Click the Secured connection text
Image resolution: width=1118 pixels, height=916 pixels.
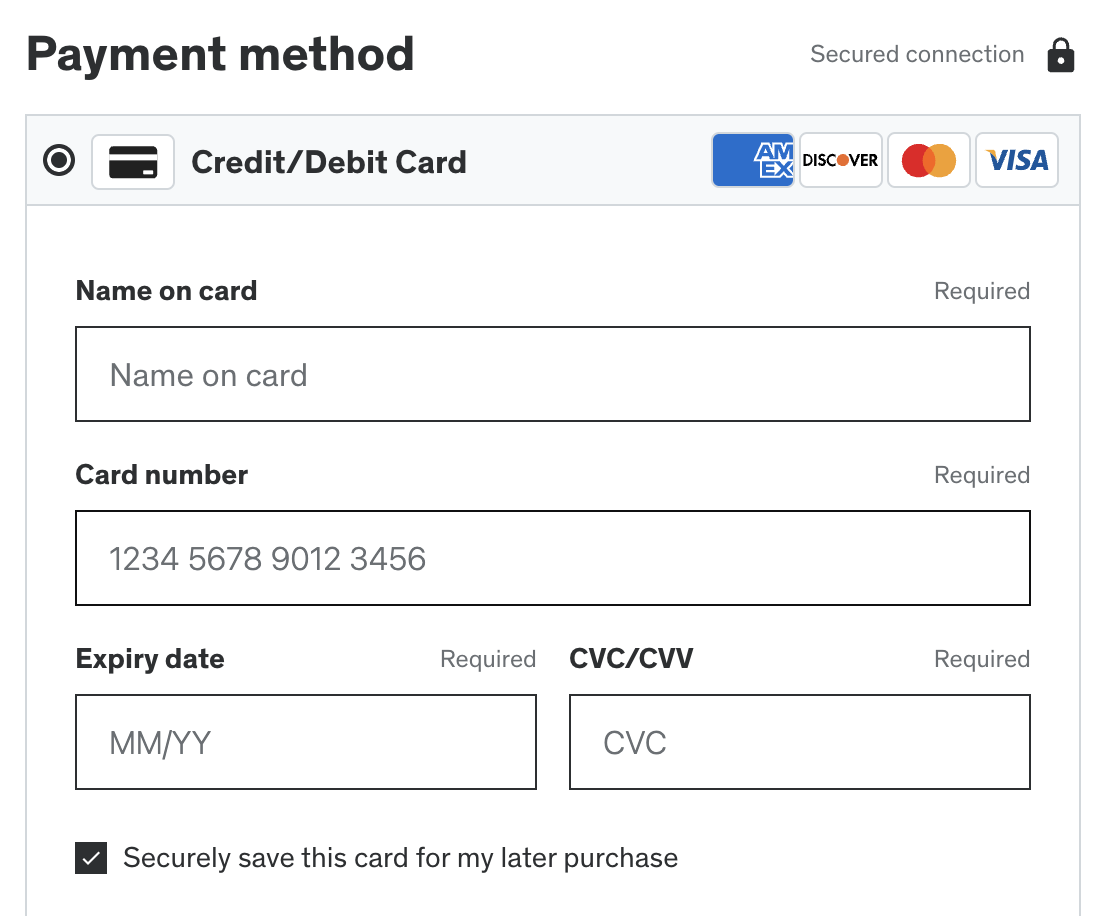pyautogui.click(x=916, y=55)
